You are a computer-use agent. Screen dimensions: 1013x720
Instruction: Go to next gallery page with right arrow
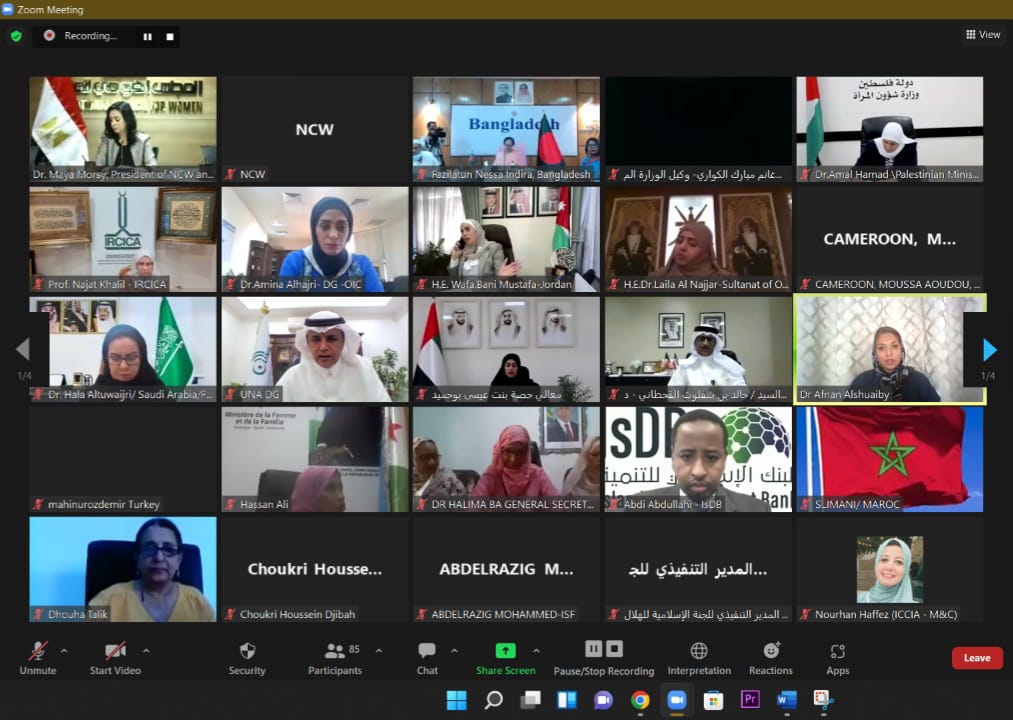[x=989, y=349]
